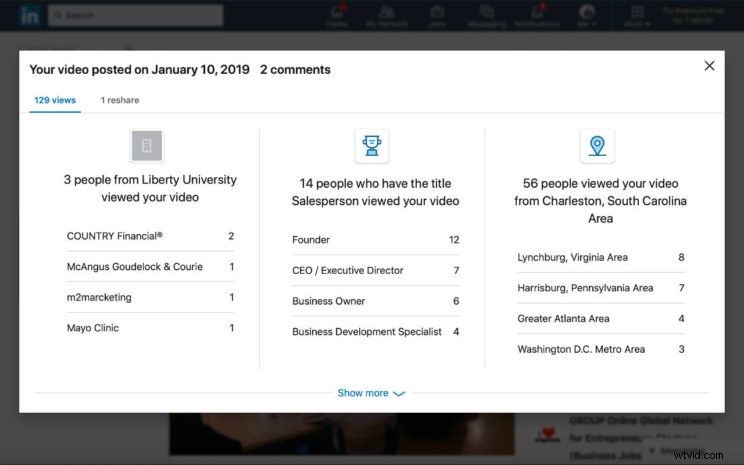Click the Salesperson viewers headline
The image size is (744, 465).
[x=375, y=192]
